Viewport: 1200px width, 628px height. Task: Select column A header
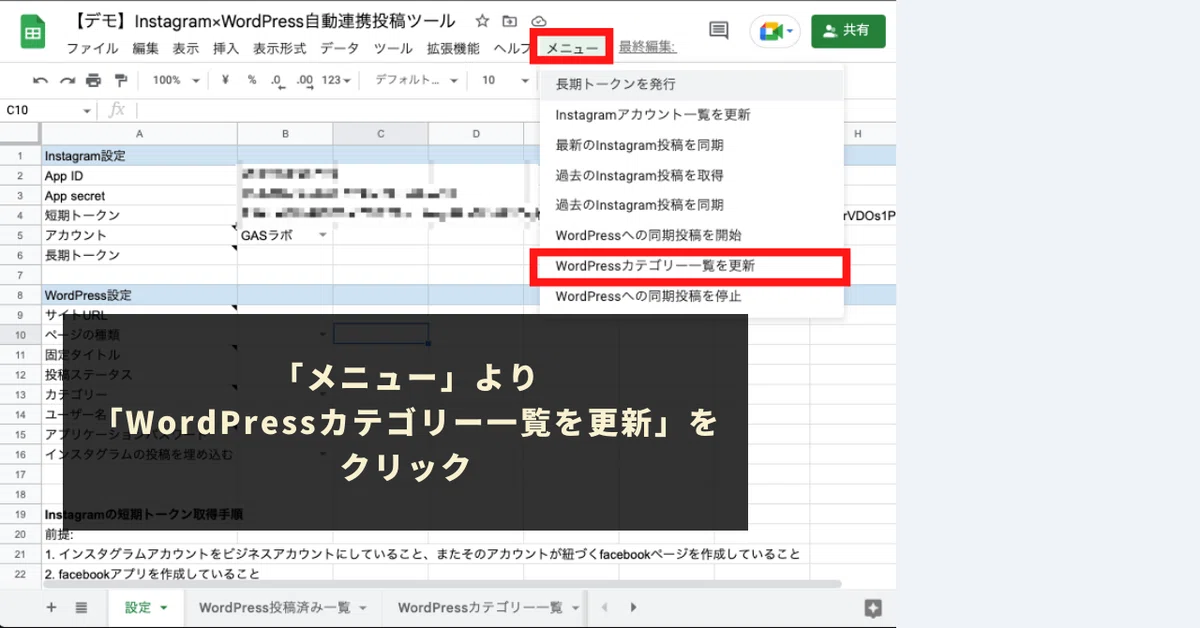pyautogui.click(x=139, y=134)
